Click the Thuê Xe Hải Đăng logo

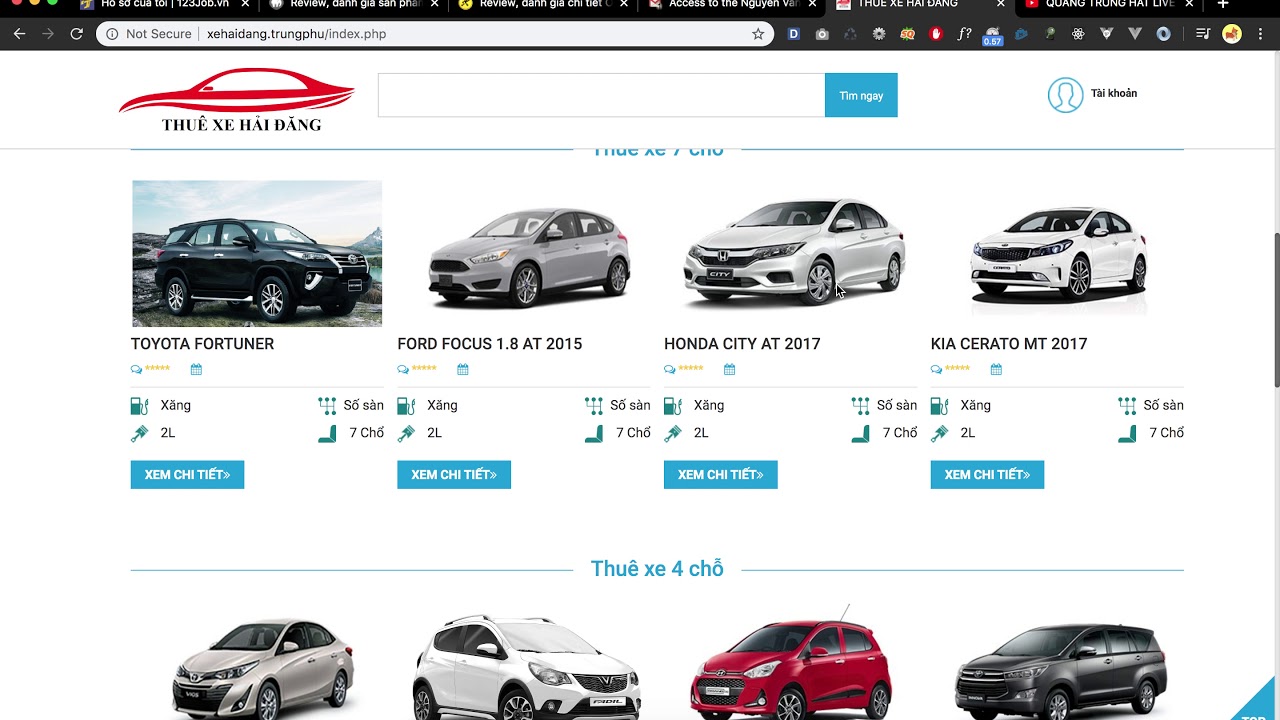coord(237,100)
